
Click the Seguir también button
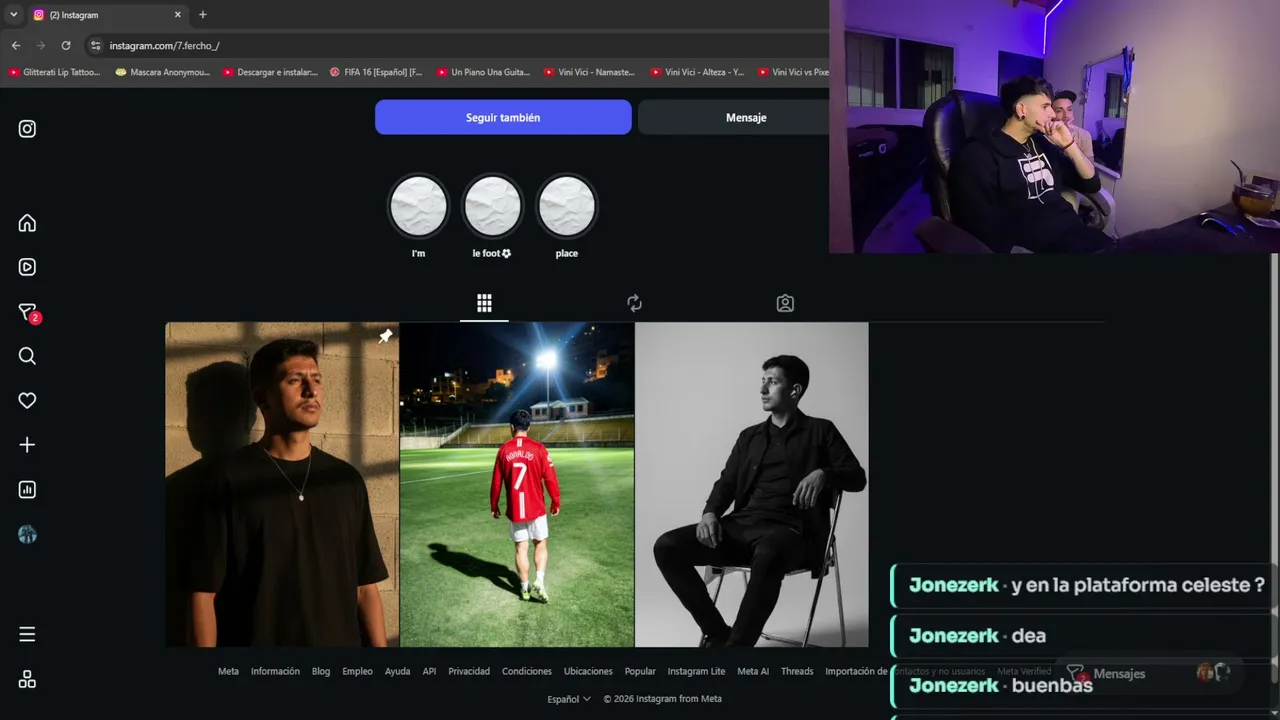coord(503,117)
